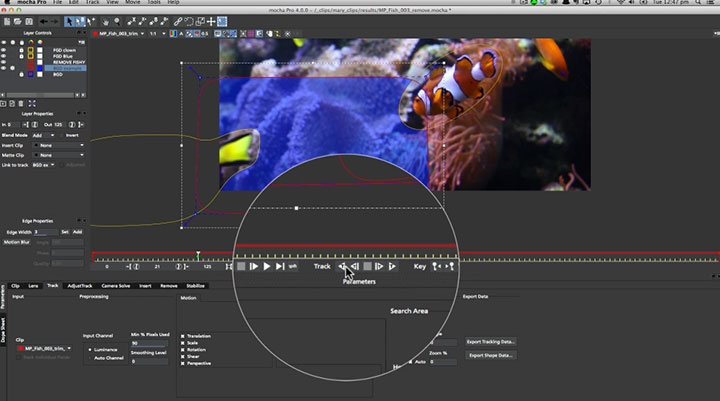Click the Play forward button
Screen dimensions: 720x401
(267, 266)
